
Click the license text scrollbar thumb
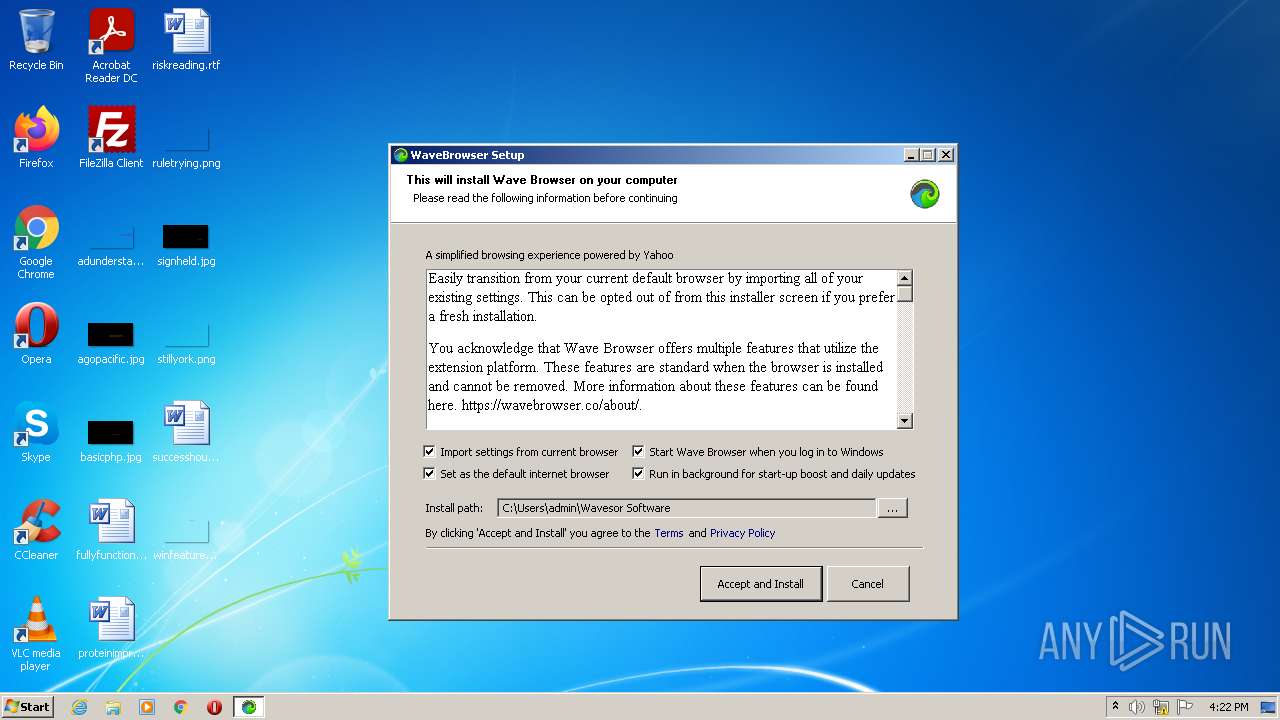(x=904, y=294)
